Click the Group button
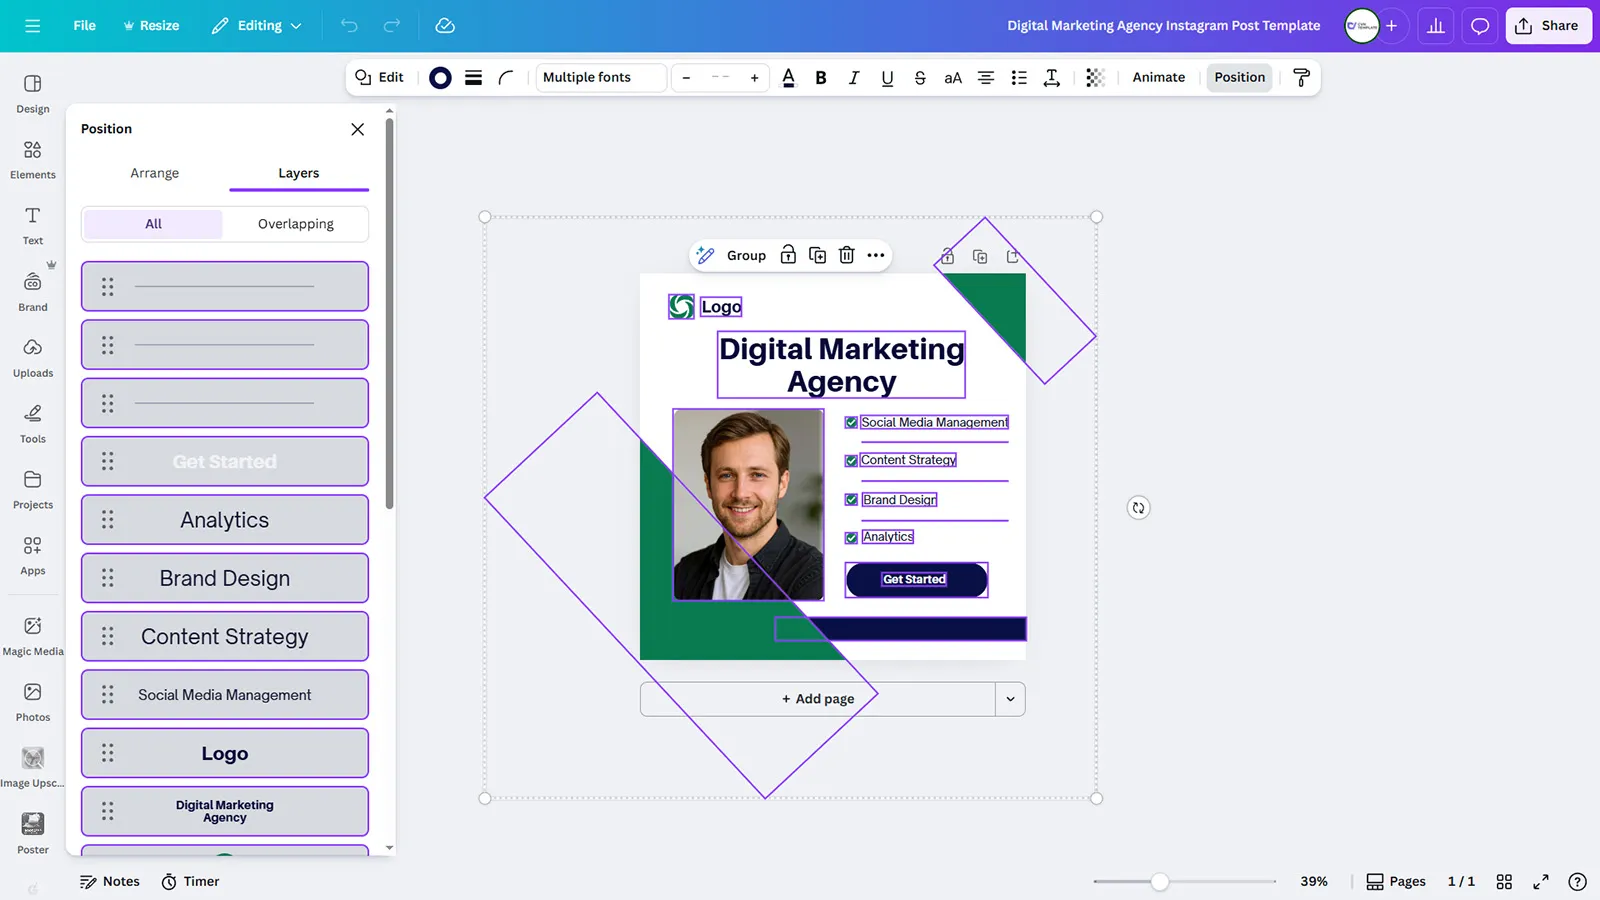This screenshot has height=900, width=1600. (746, 255)
